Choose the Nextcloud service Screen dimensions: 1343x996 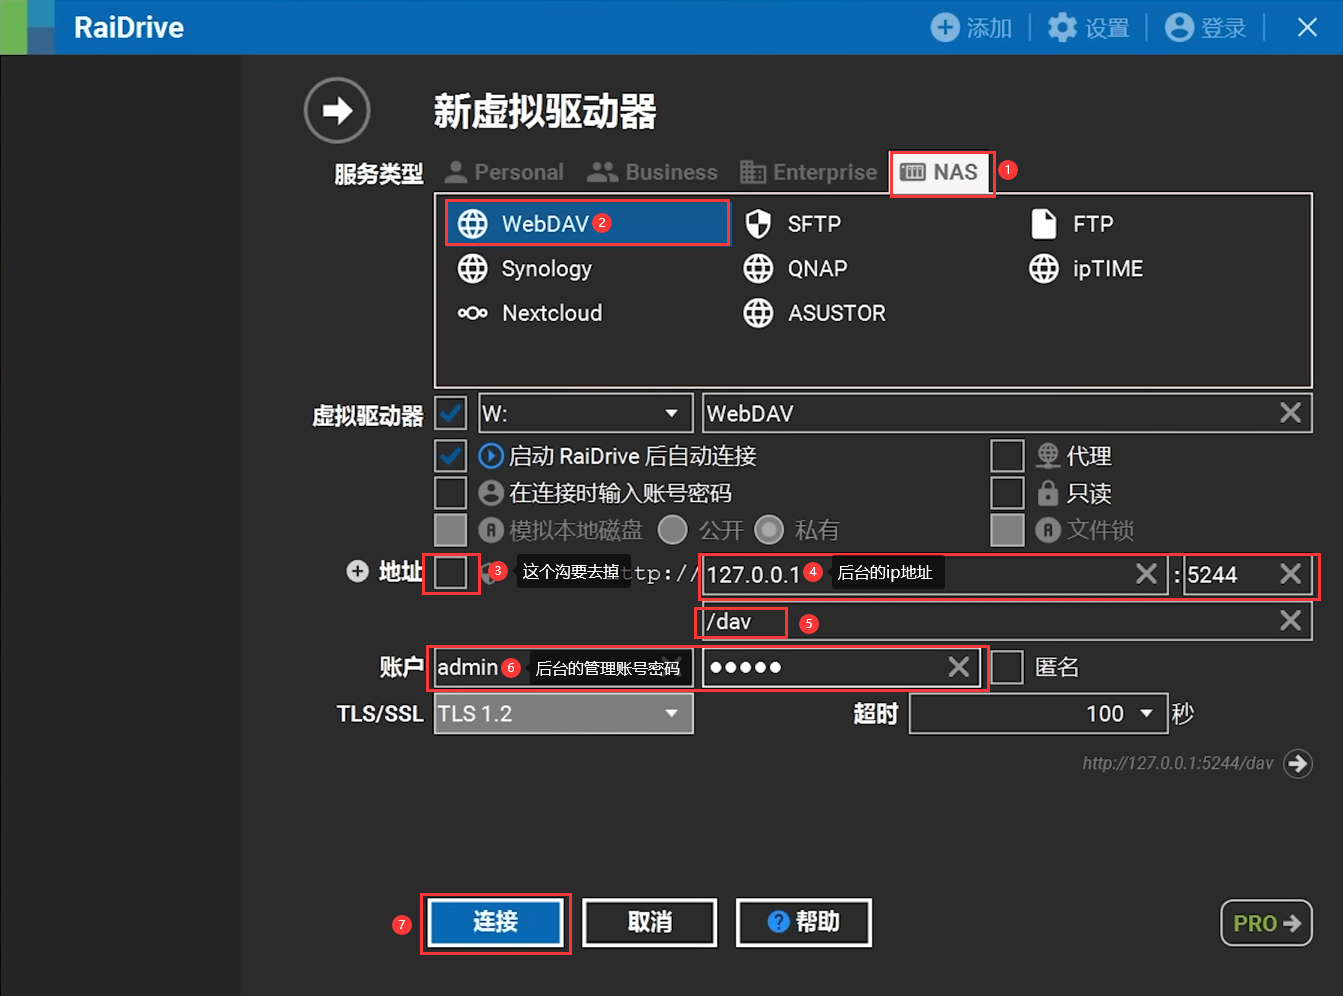(x=530, y=313)
